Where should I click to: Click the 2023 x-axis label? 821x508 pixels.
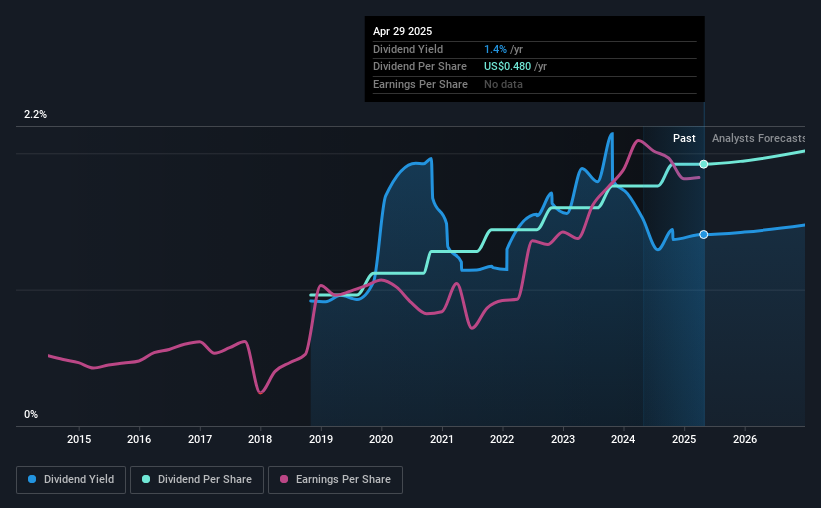pyautogui.click(x=563, y=439)
